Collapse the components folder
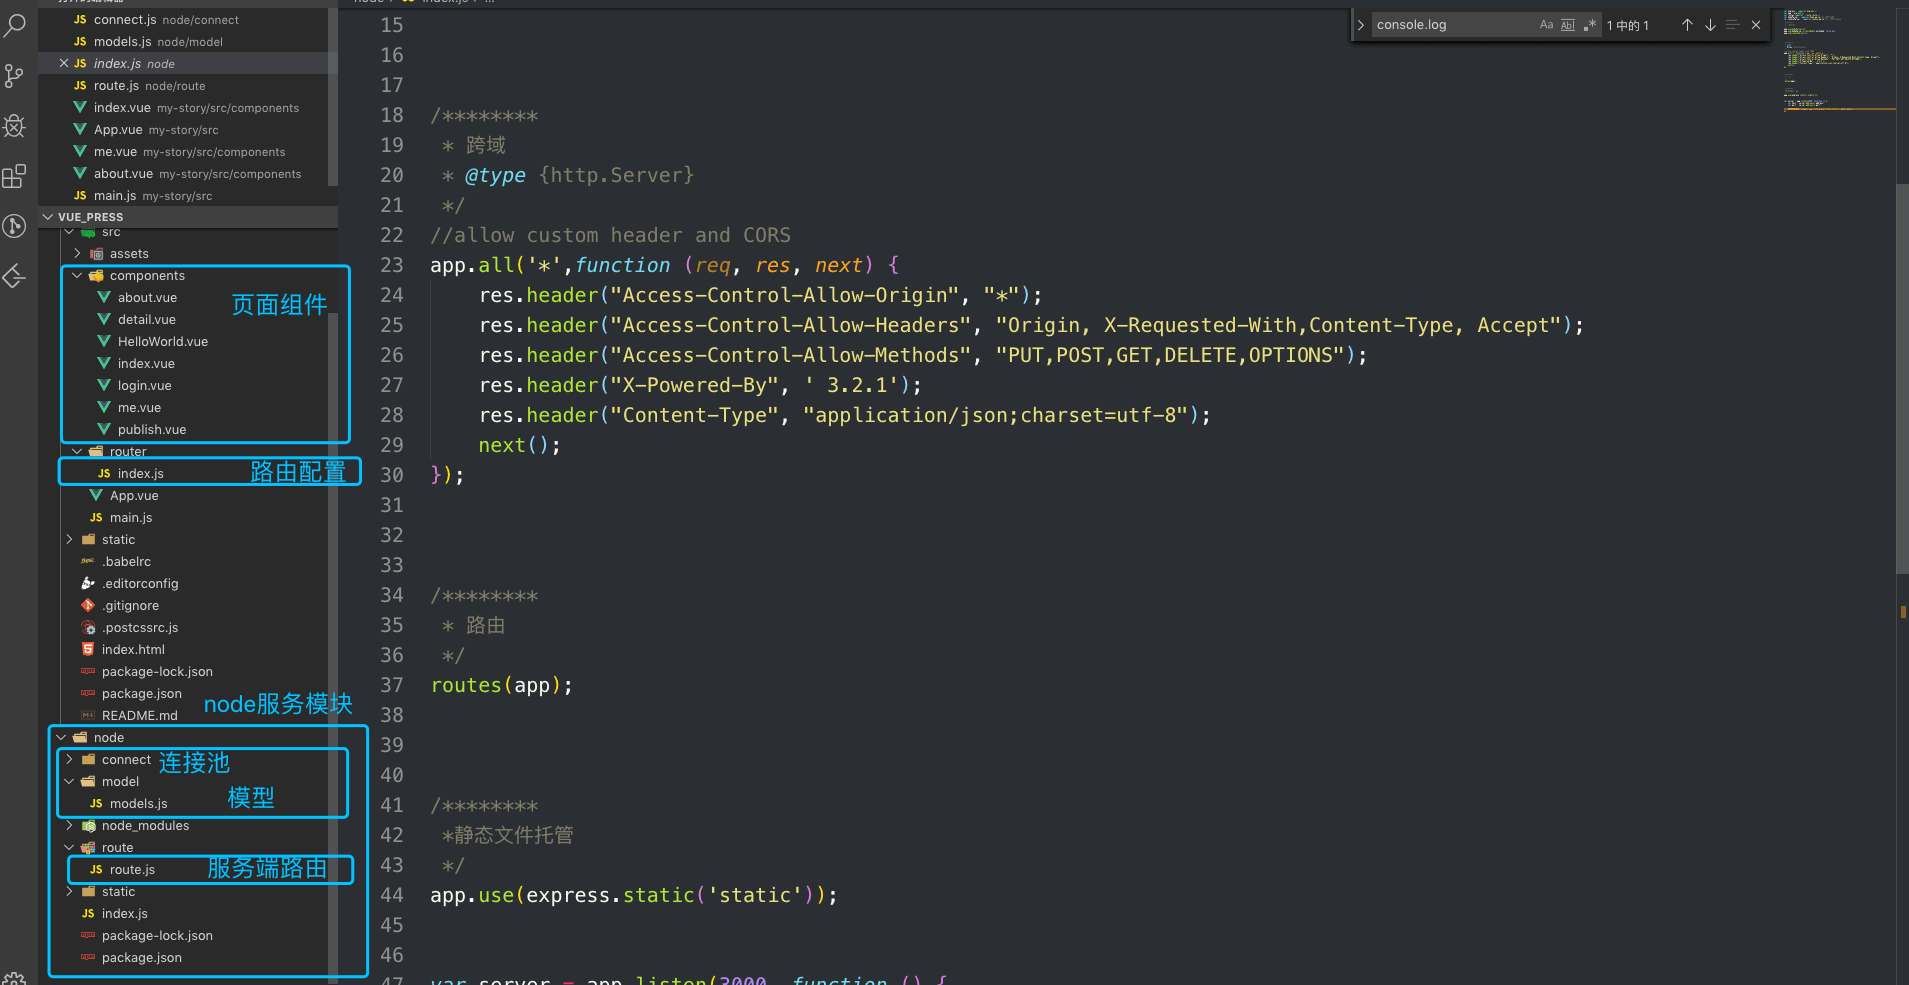The height and width of the screenshot is (985, 1909). [78, 276]
